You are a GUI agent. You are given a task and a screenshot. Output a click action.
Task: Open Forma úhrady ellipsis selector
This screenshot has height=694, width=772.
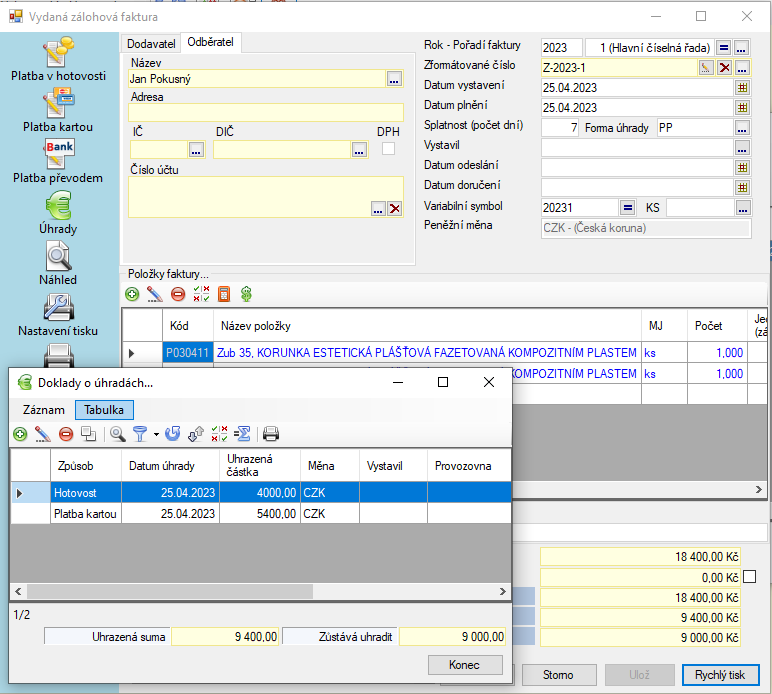742,128
